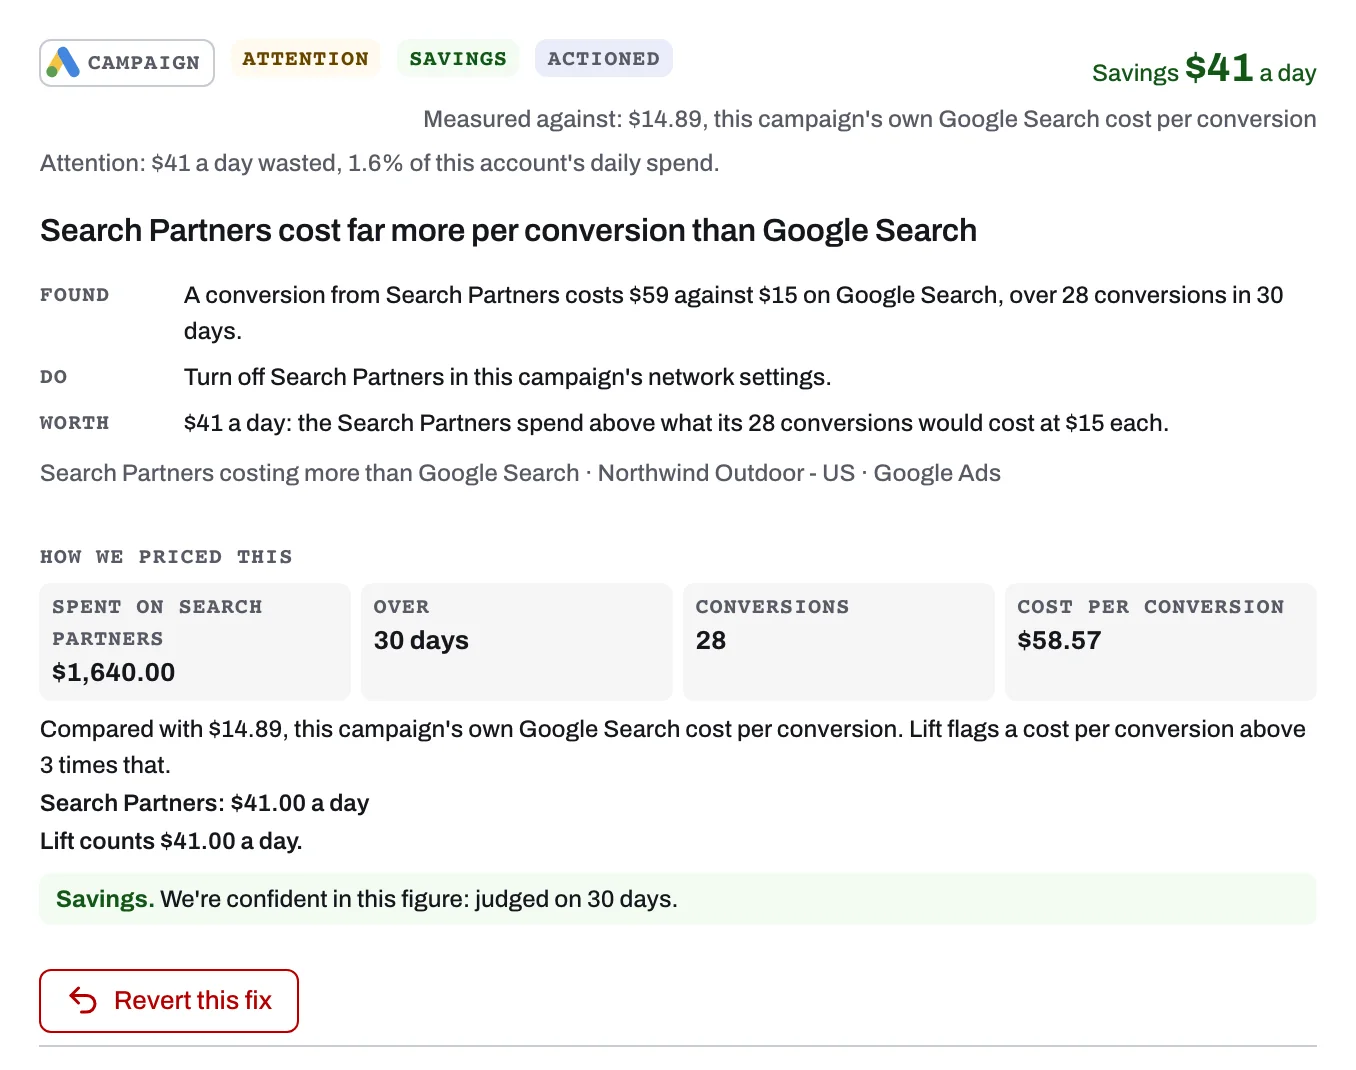Screen dimensions: 1356x1070
Task: Click the Savings $41 a day amount
Action: coord(1204,69)
